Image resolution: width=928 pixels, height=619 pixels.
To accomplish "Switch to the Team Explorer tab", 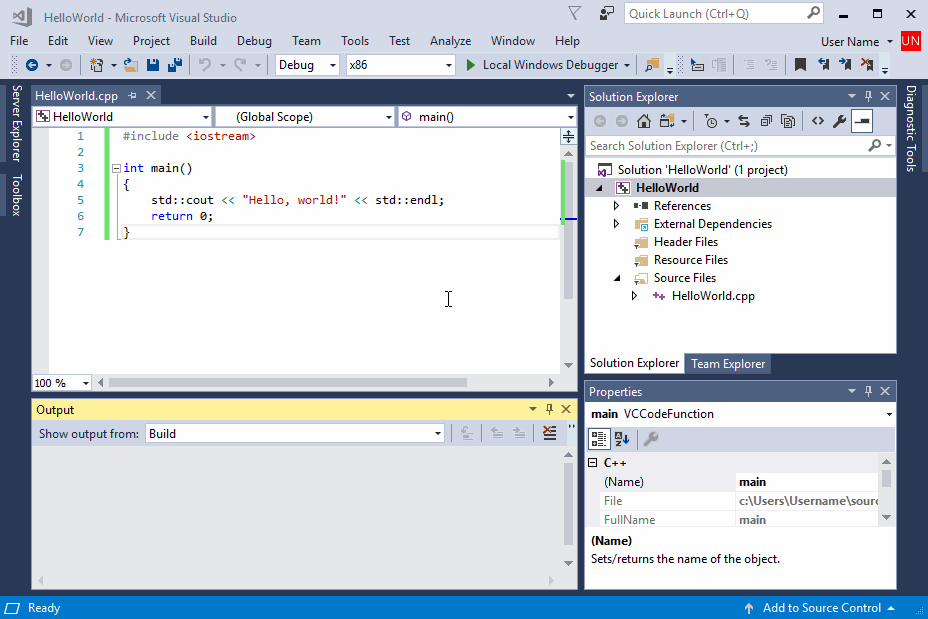I will [728, 363].
